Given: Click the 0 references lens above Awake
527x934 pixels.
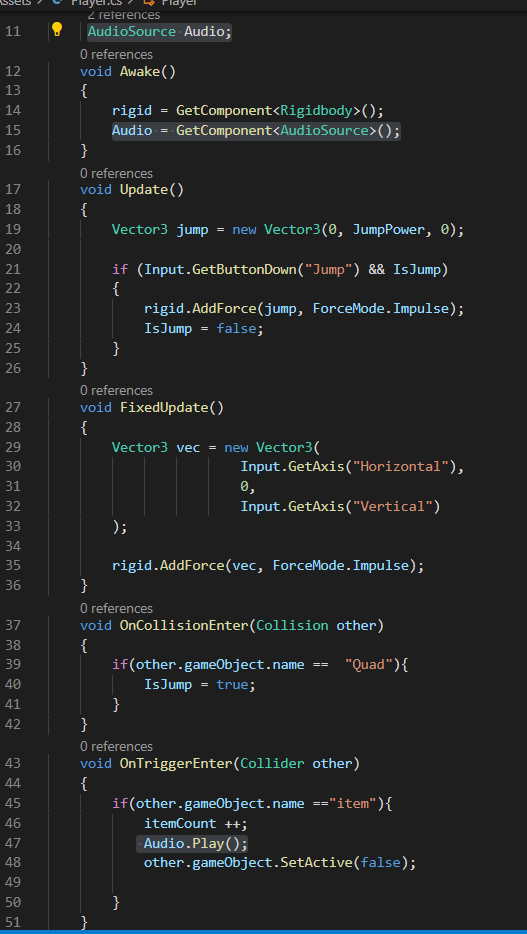Looking at the screenshot, I should coord(117,54).
